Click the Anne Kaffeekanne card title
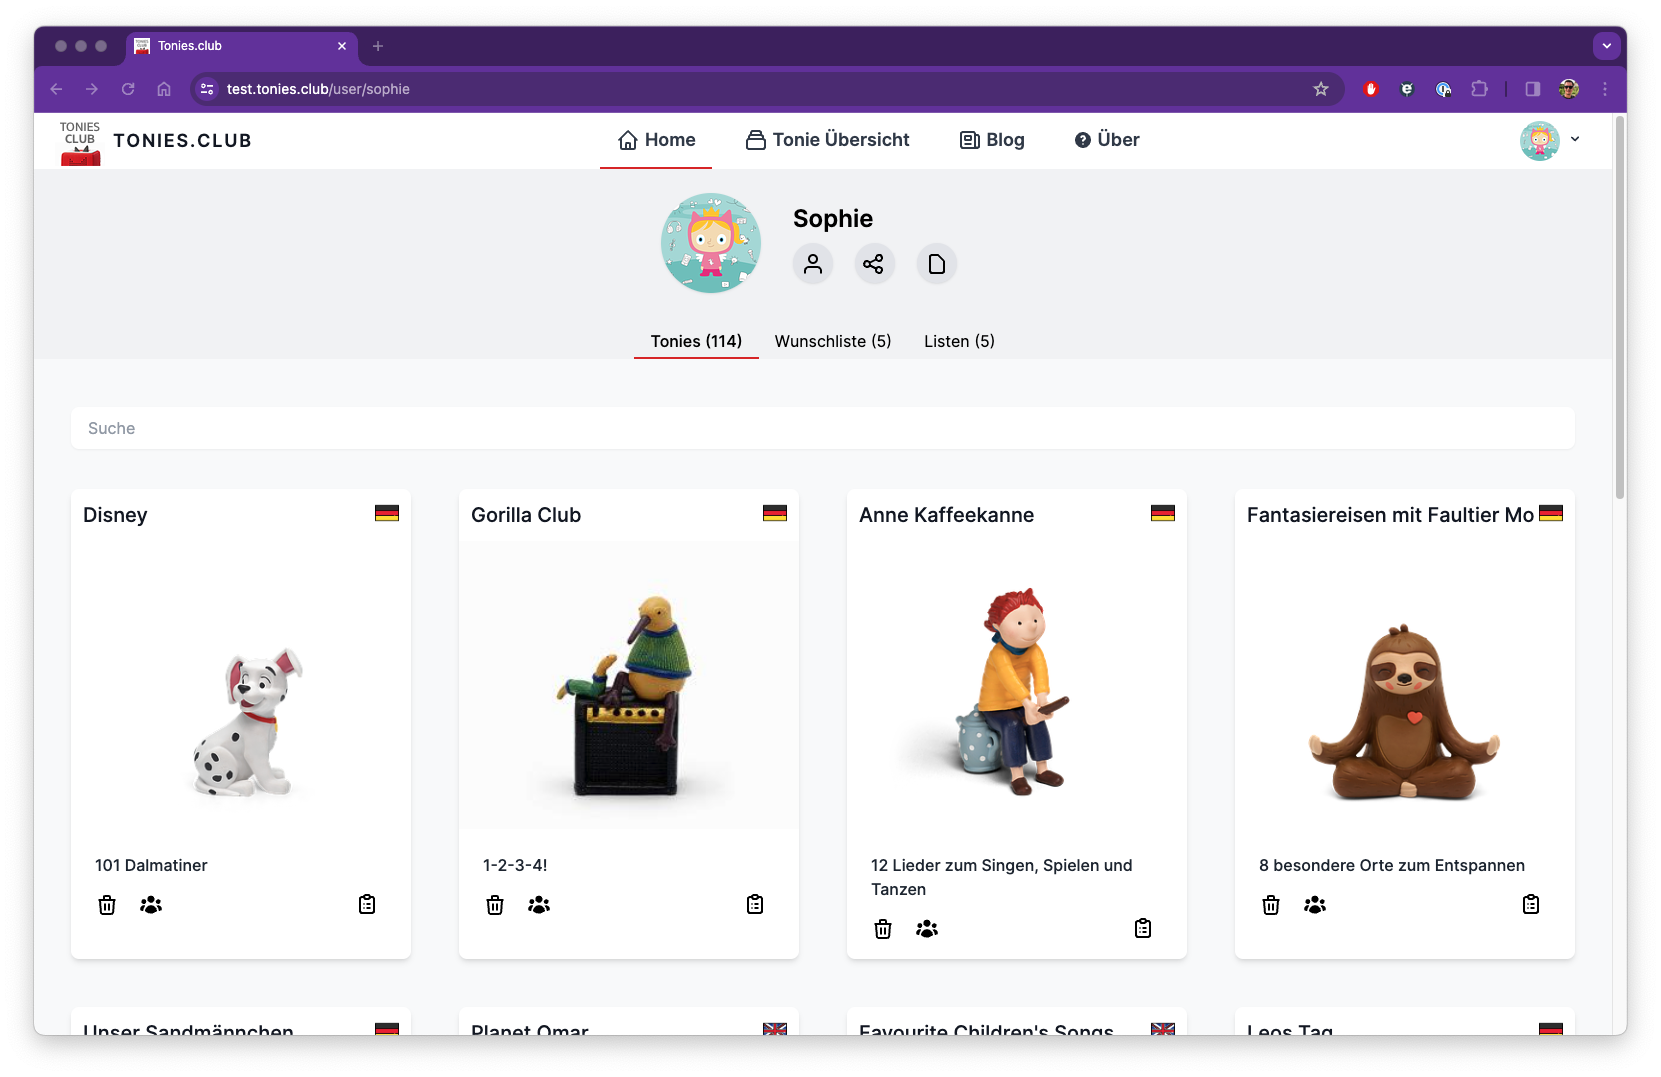 (946, 515)
